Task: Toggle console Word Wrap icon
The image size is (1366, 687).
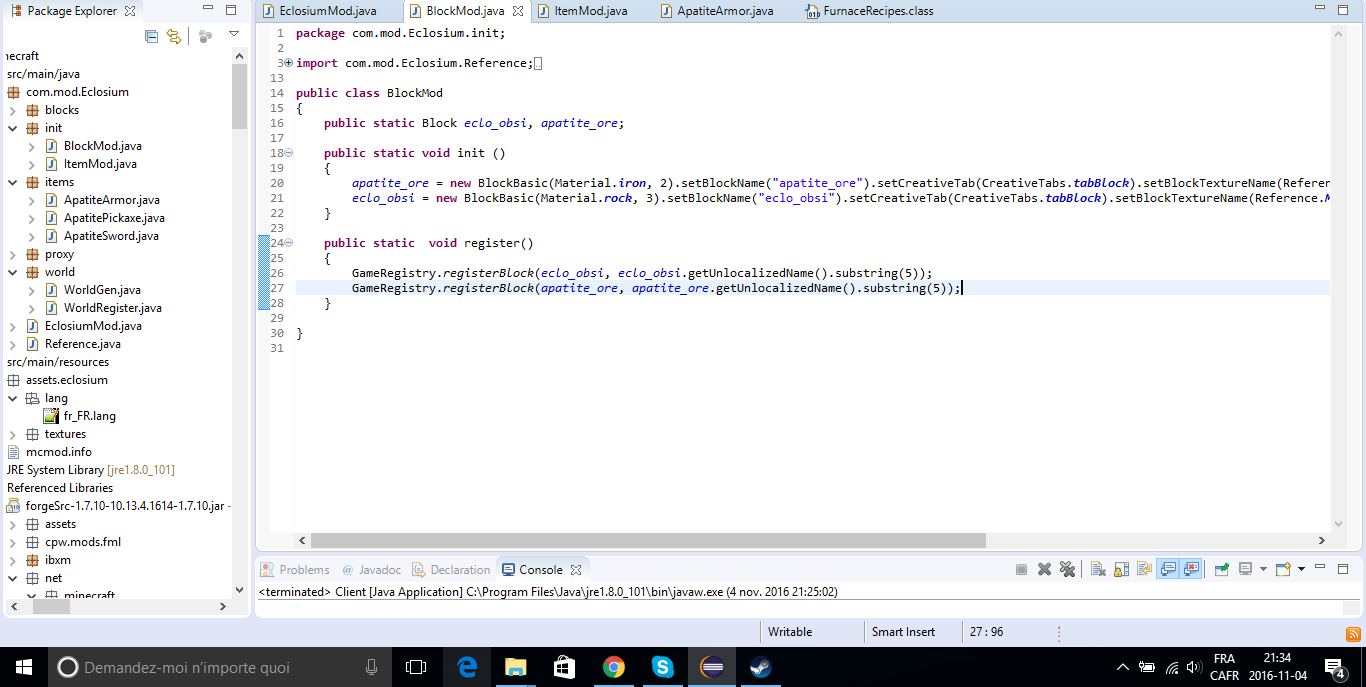Action: (1144, 569)
